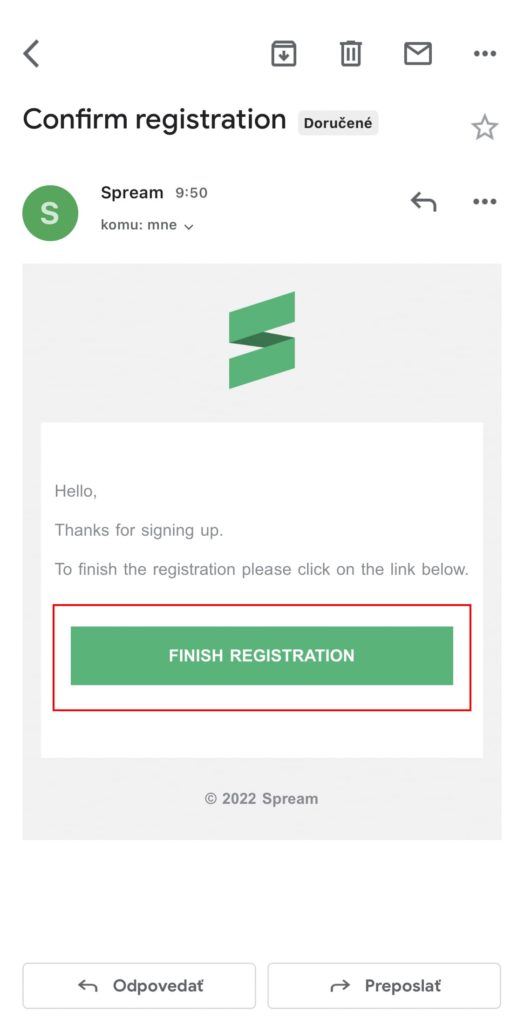Tap the '© 2022 Spream' footer text
The width and height of the screenshot is (524, 1024).
tap(261, 799)
